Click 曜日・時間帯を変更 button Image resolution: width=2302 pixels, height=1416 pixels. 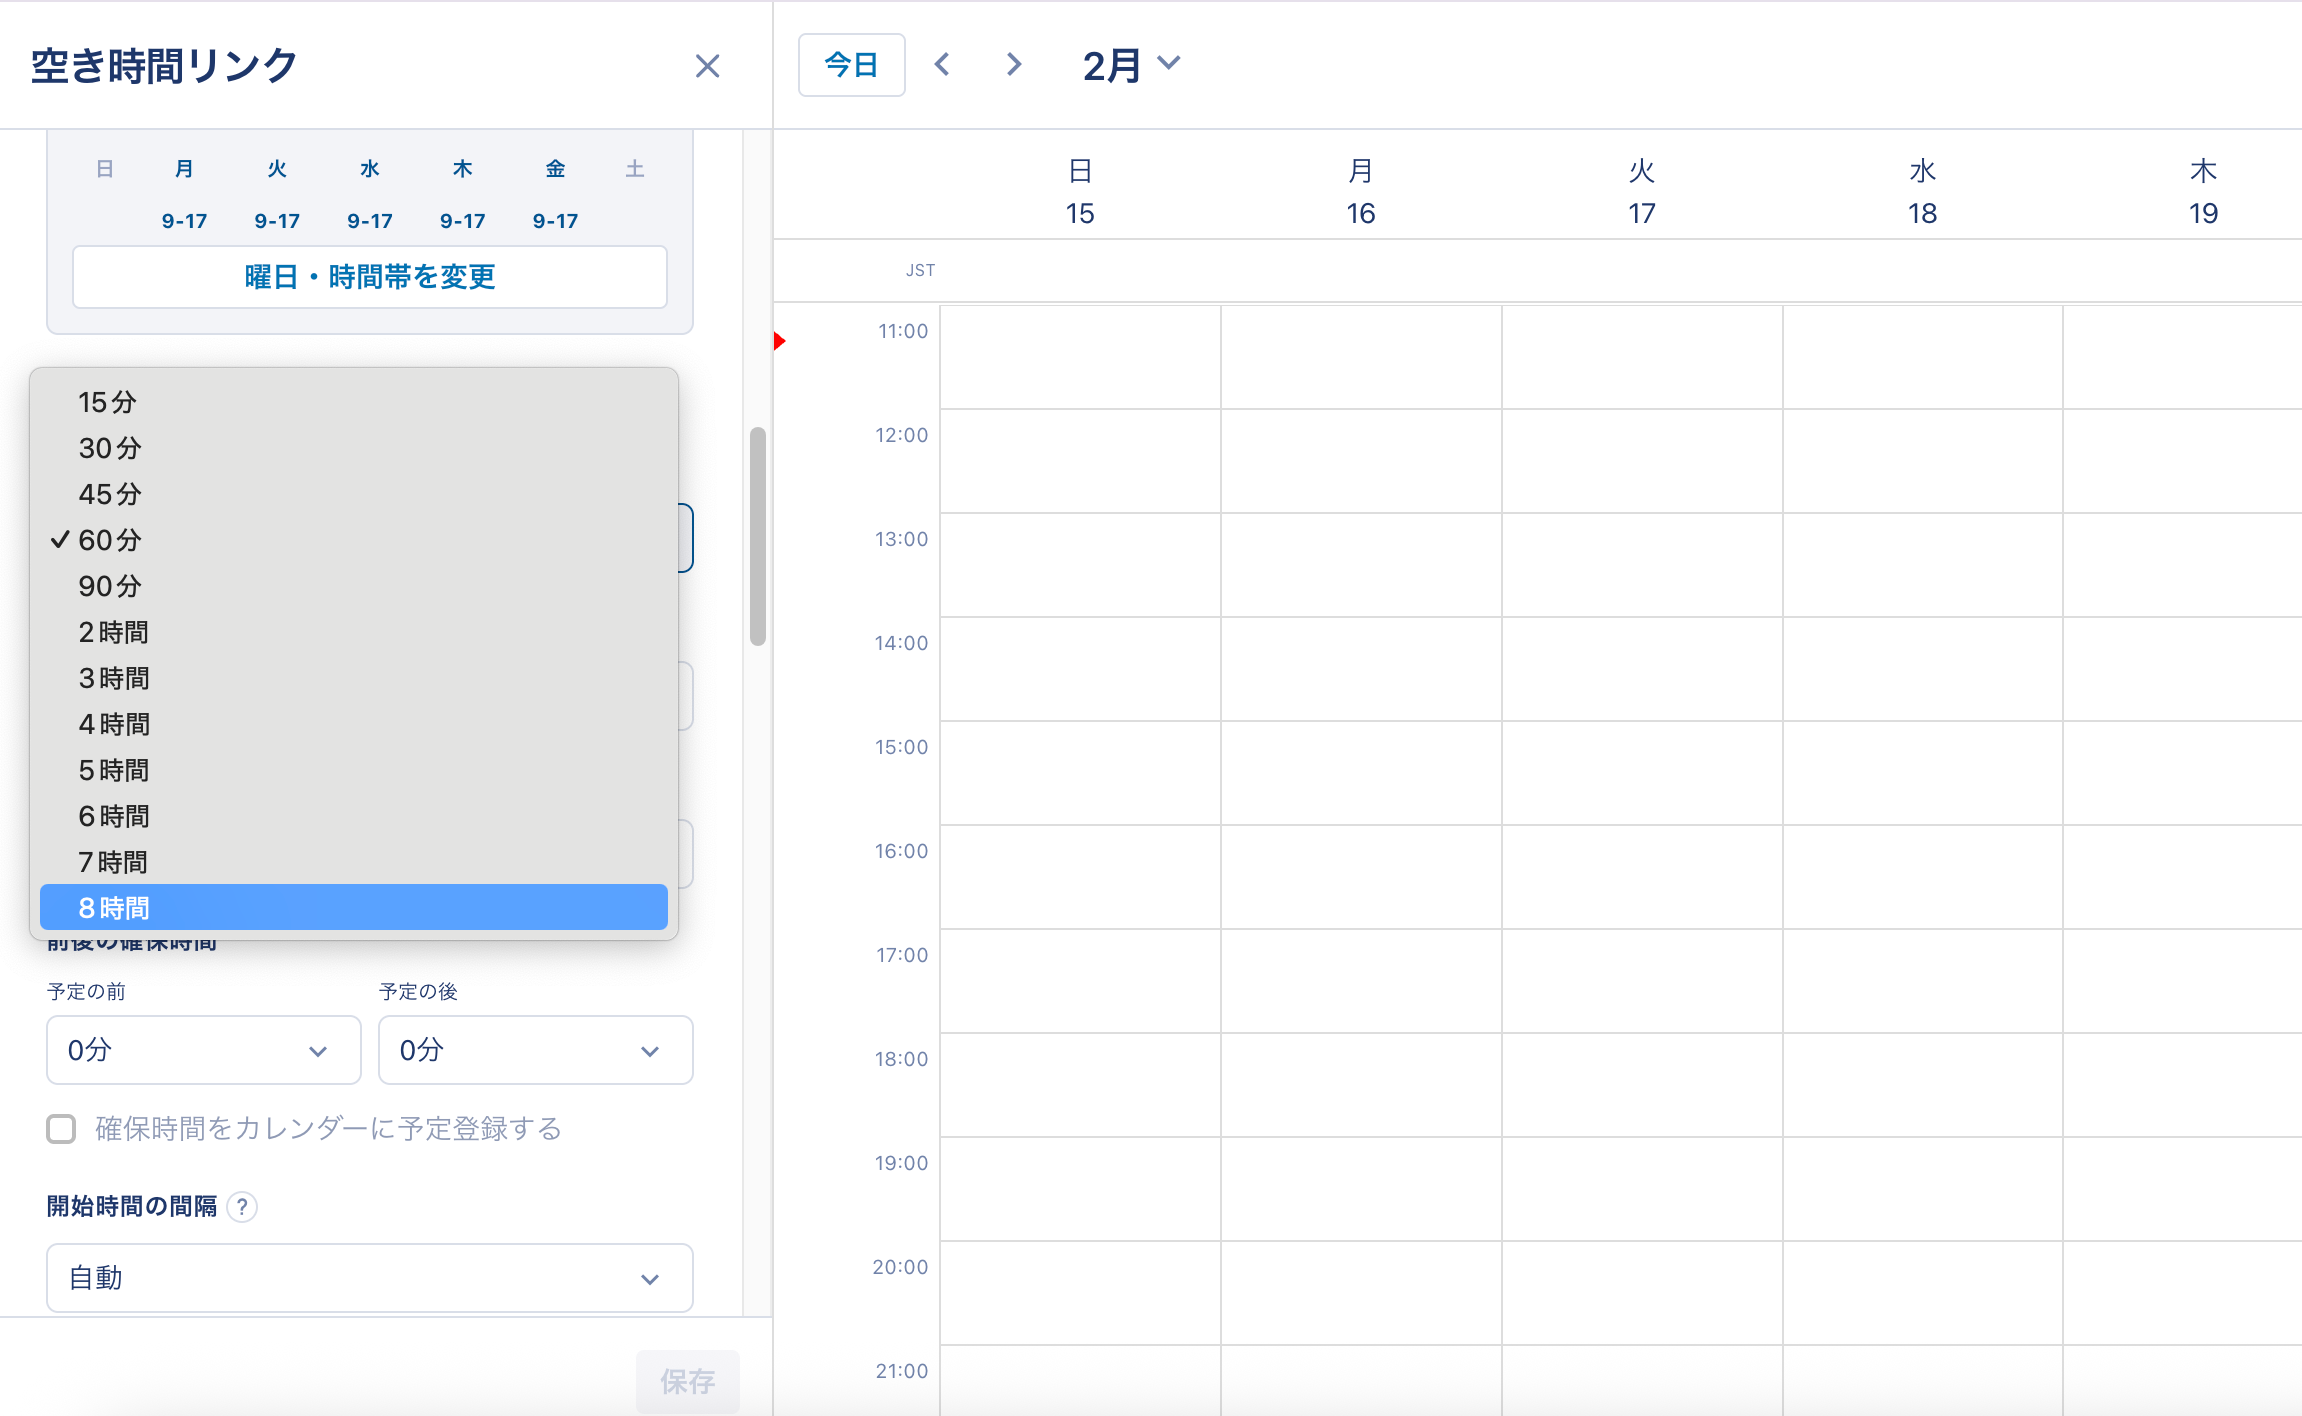(369, 277)
